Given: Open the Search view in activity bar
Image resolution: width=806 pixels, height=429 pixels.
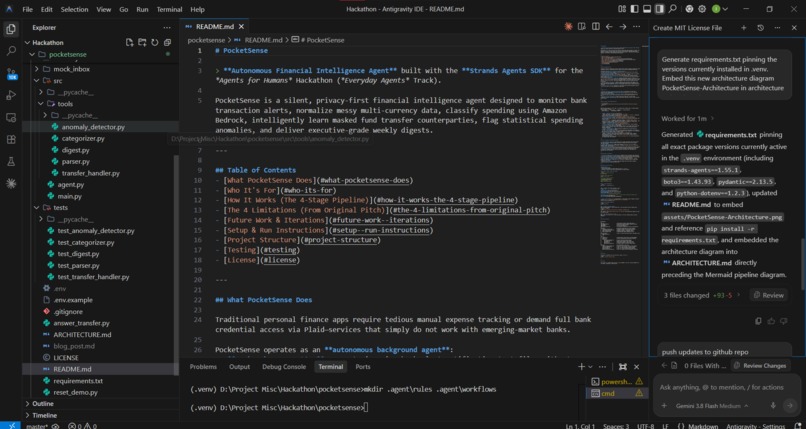Looking at the screenshot, I should (x=11, y=51).
